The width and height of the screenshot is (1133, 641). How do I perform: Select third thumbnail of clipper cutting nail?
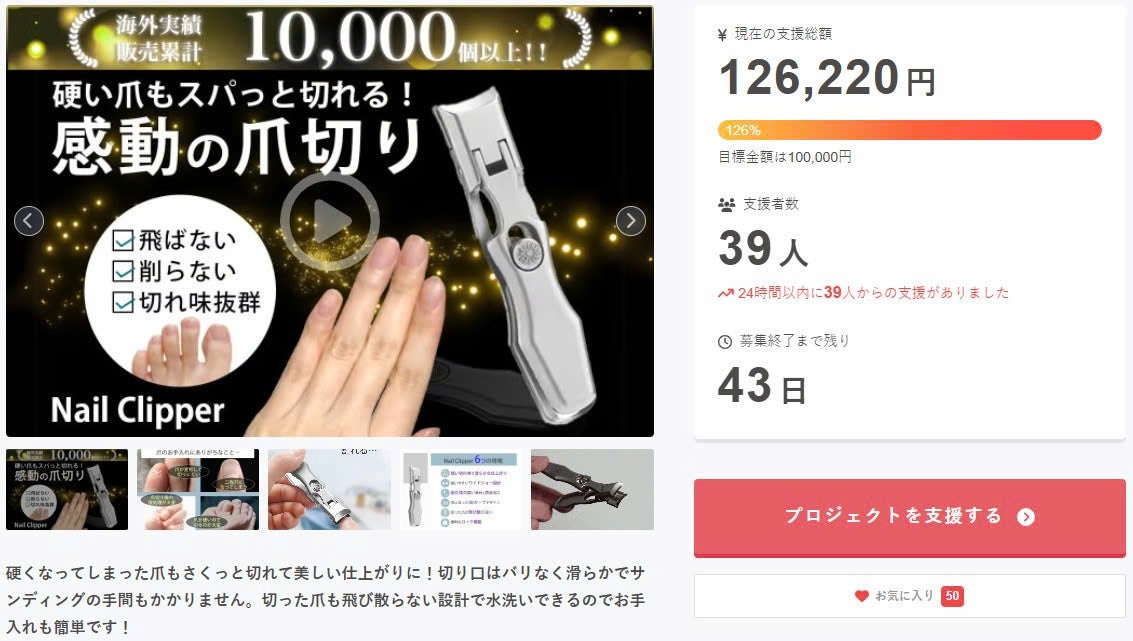click(329, 489)
